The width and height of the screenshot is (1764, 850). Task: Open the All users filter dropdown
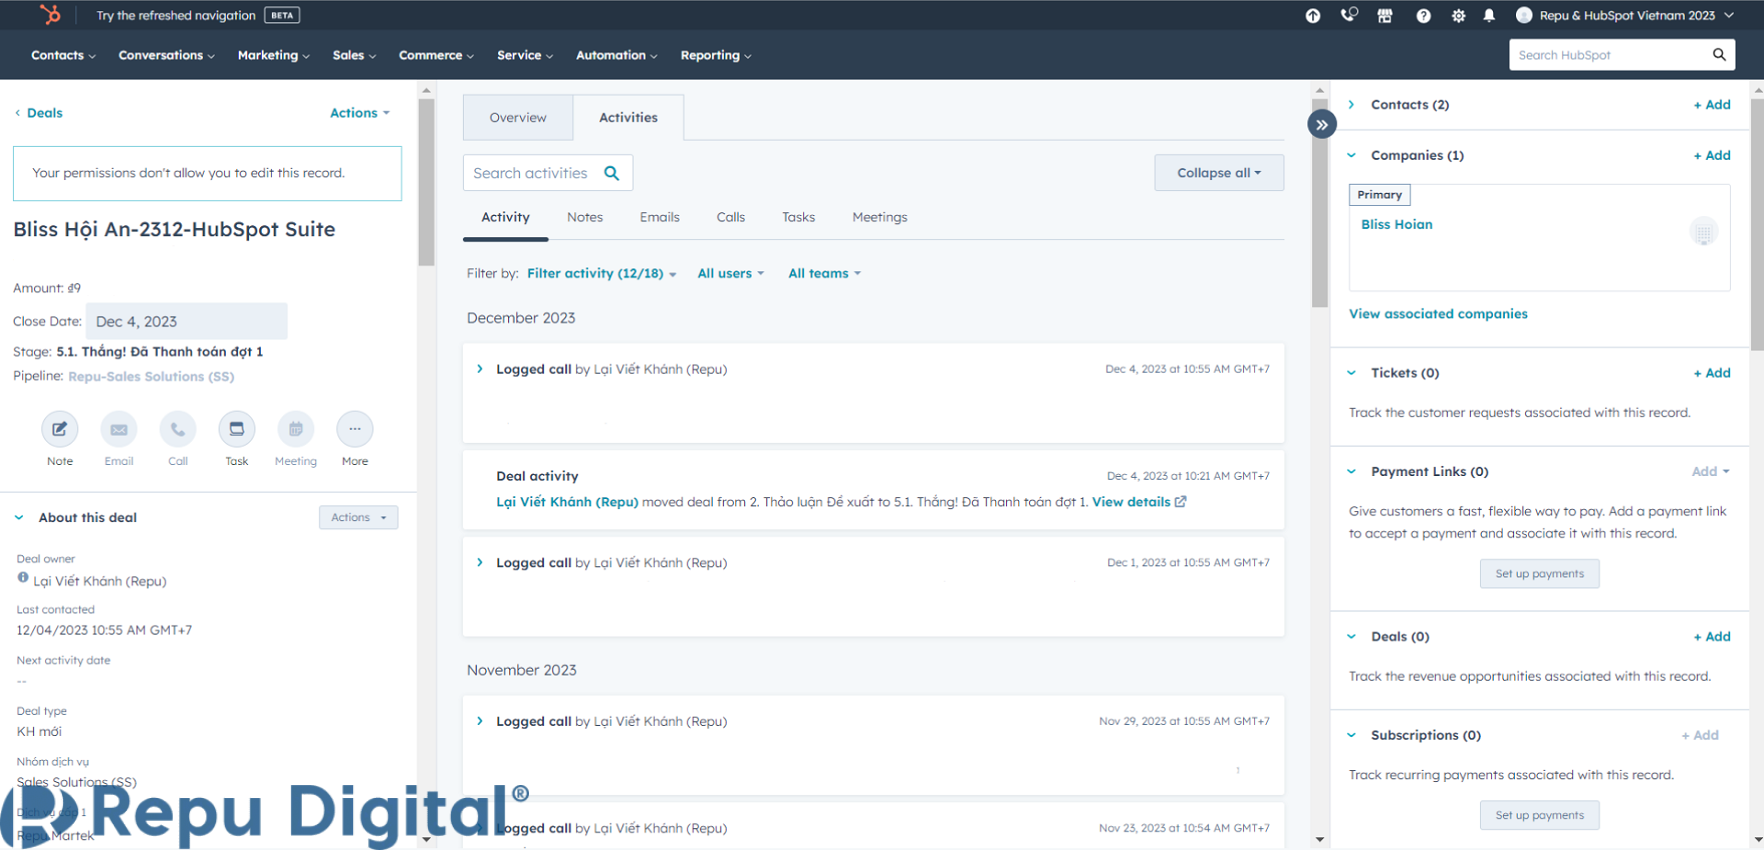731,273
